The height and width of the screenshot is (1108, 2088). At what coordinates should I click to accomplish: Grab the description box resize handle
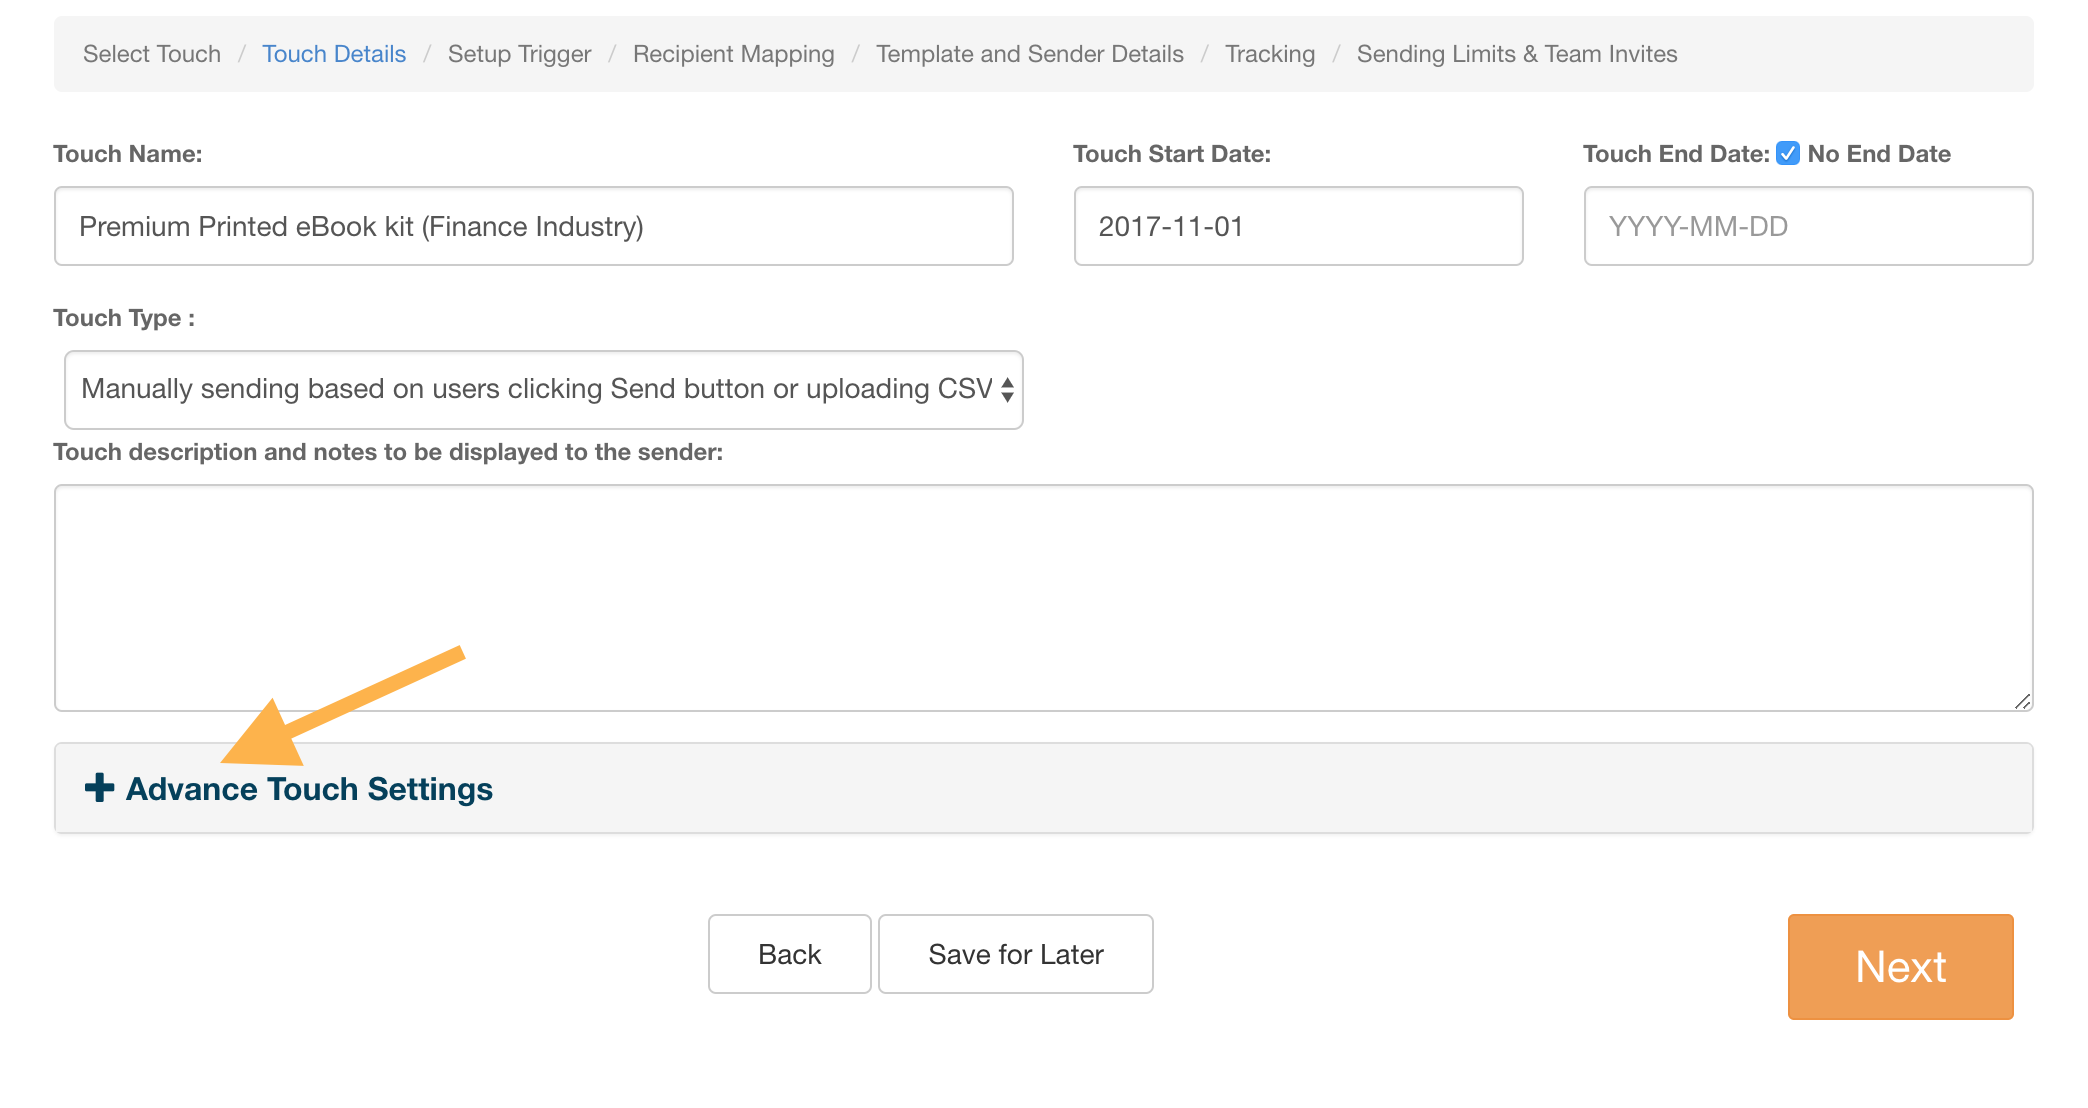tap(2022, 701)
